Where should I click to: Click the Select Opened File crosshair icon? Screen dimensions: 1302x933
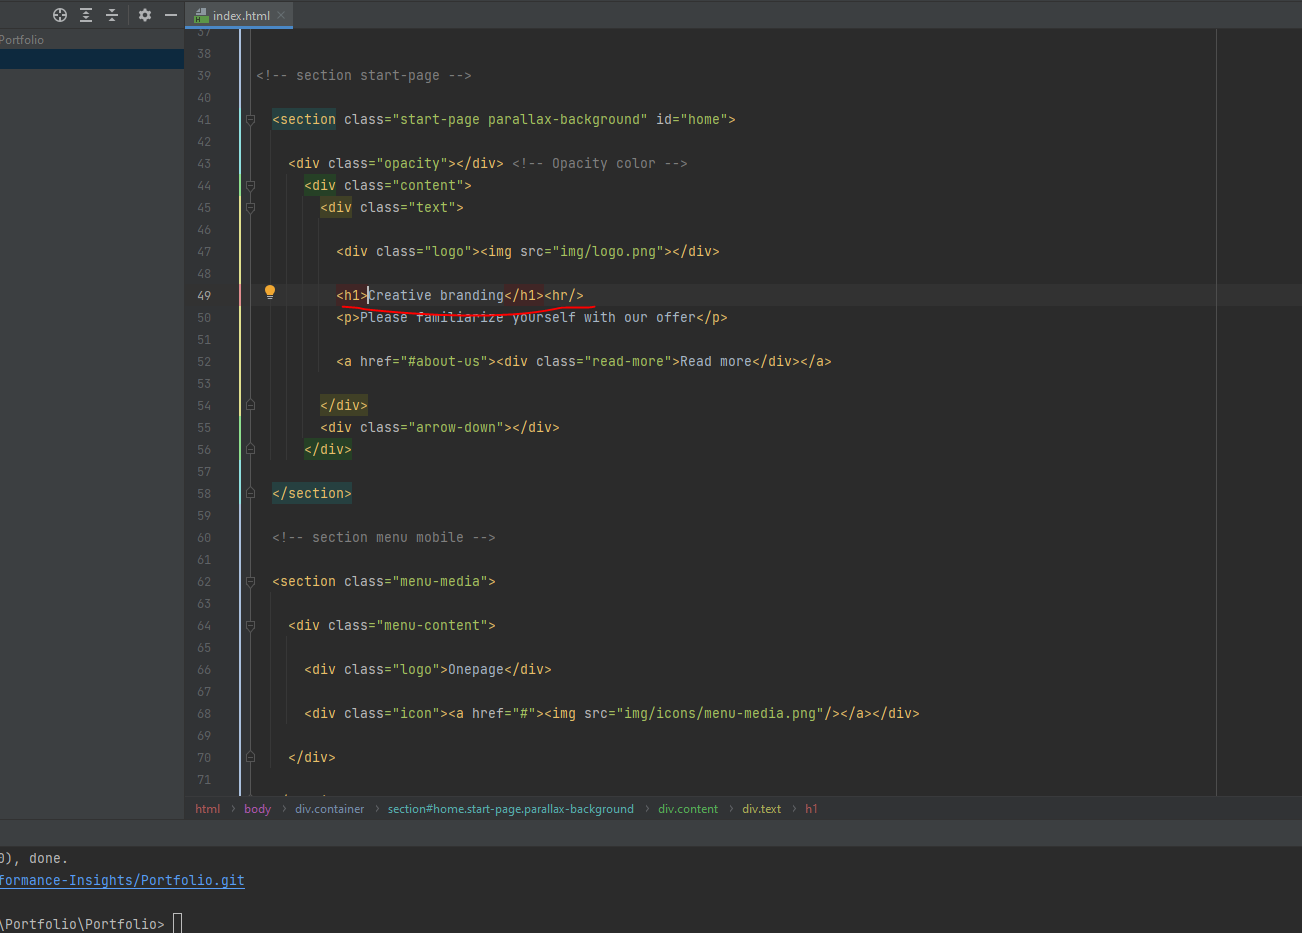pos(60,15)
